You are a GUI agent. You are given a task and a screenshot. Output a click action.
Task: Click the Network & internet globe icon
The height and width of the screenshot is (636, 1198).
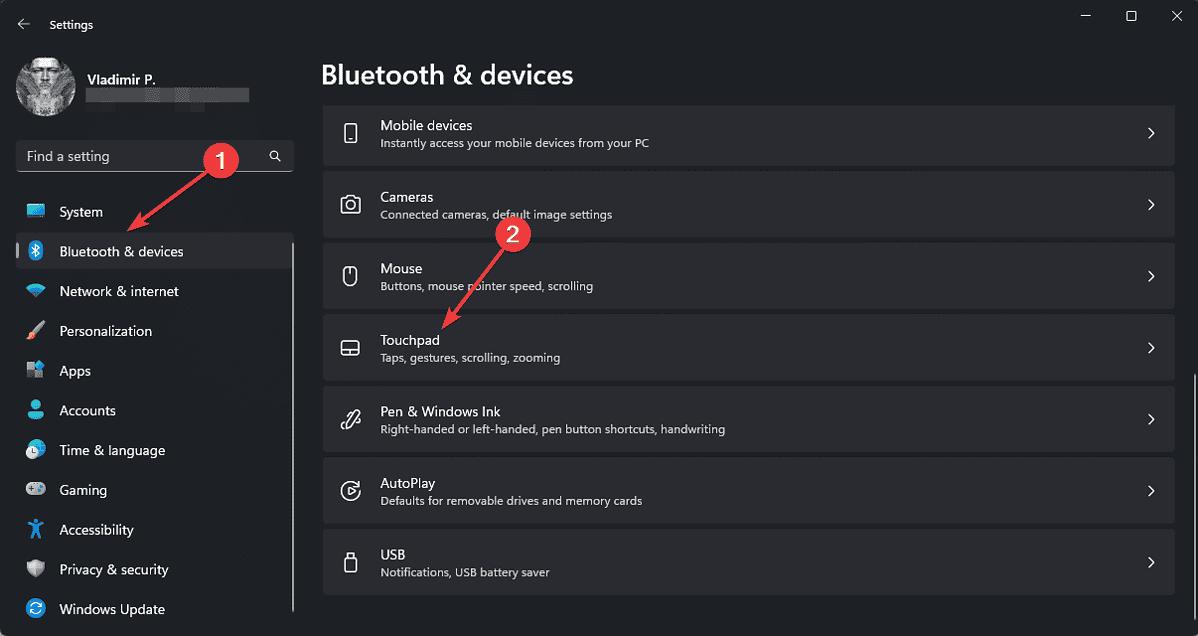click(35, 291)
